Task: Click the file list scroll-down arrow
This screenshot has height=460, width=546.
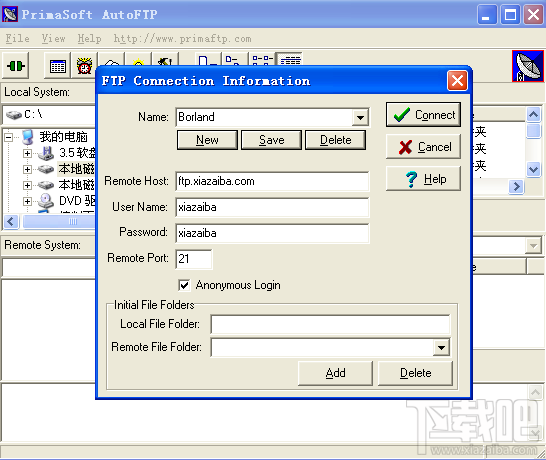Action: (533, 170)
